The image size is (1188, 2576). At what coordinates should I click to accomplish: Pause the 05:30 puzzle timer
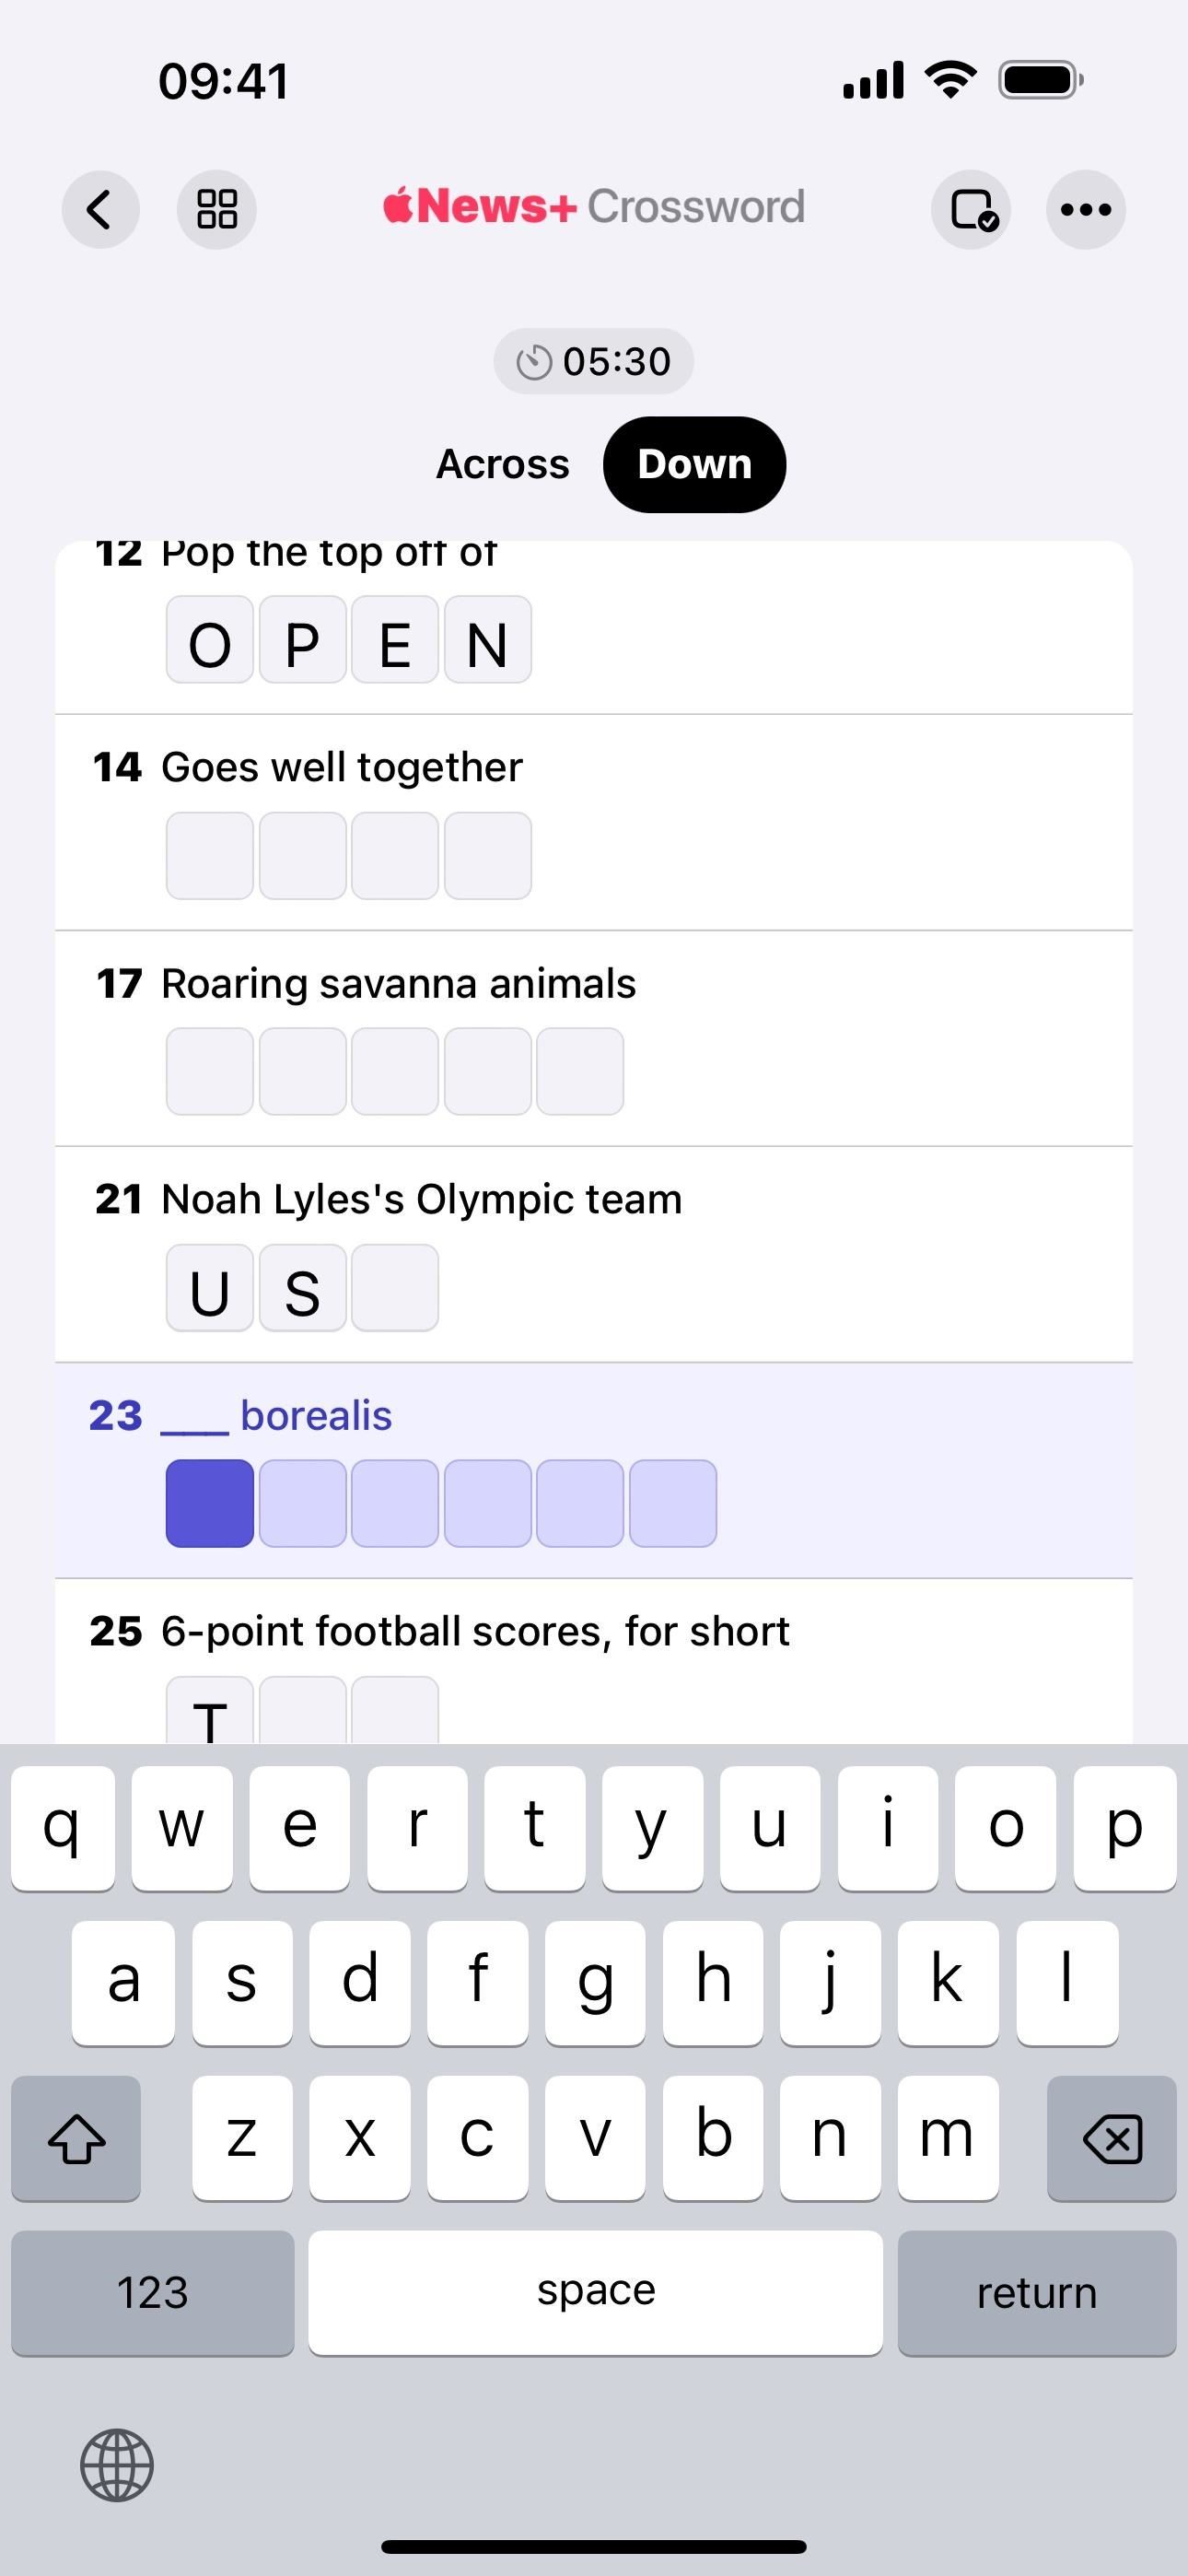[x=593, y=361]
